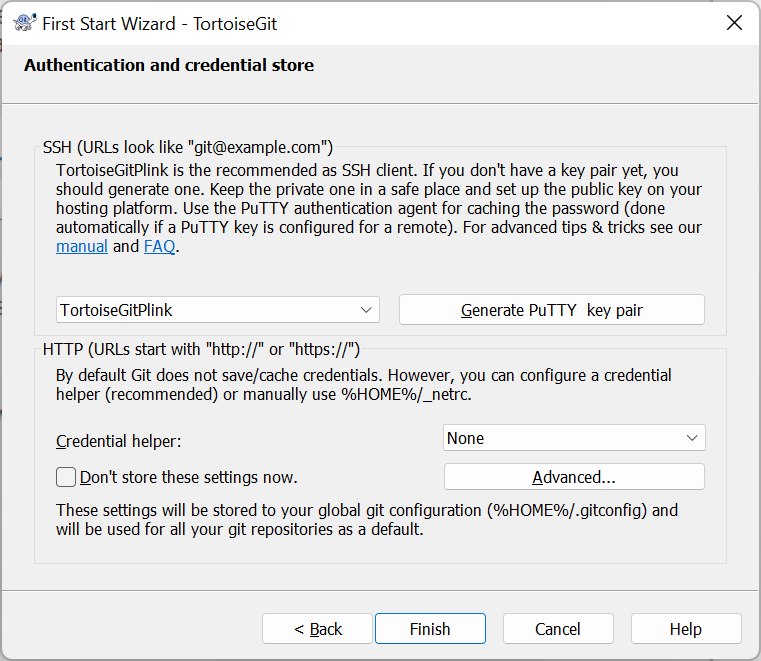Click Generate PuTTY key pair button
Screen dimensions: 761x661
pos(551,310)
